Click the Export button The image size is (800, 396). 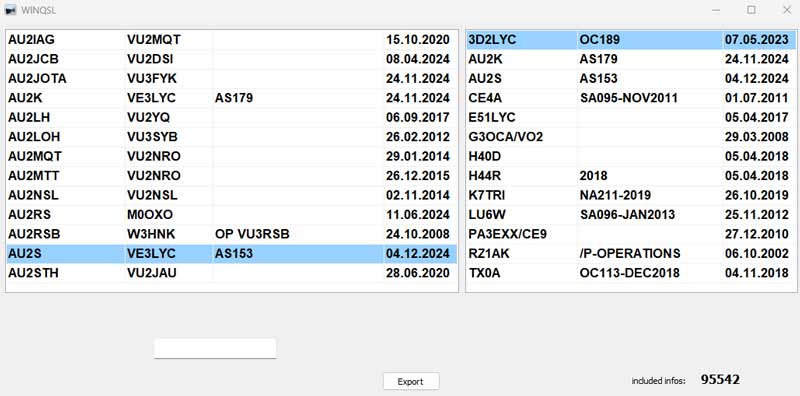411,381
